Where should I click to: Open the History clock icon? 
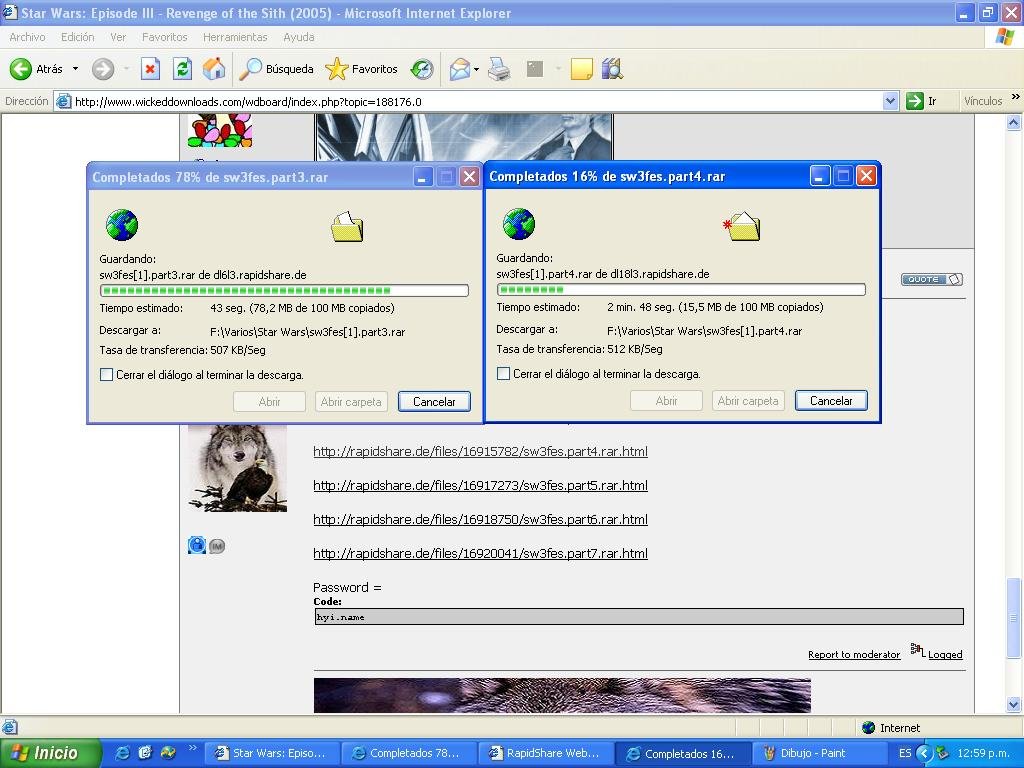pyautogui.click(x=422, y=69)
